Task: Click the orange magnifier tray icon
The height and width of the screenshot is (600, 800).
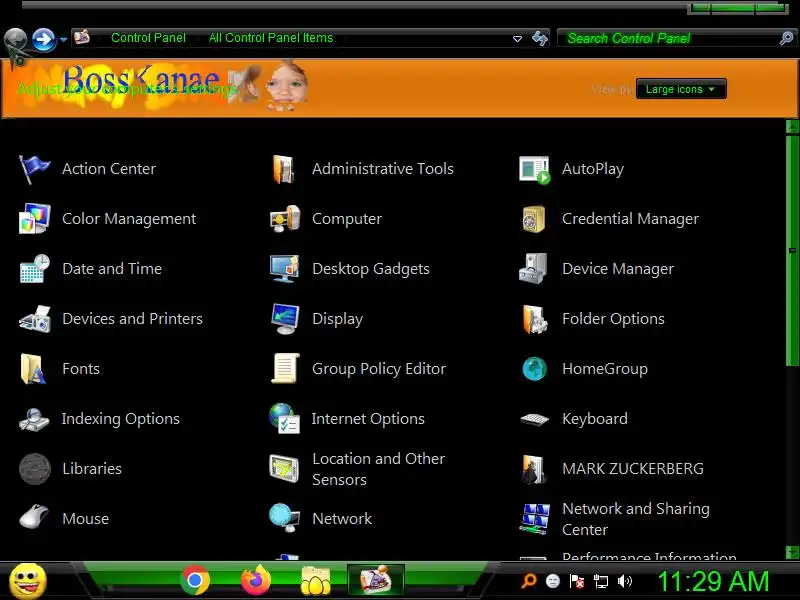Action: click(529, 581)
